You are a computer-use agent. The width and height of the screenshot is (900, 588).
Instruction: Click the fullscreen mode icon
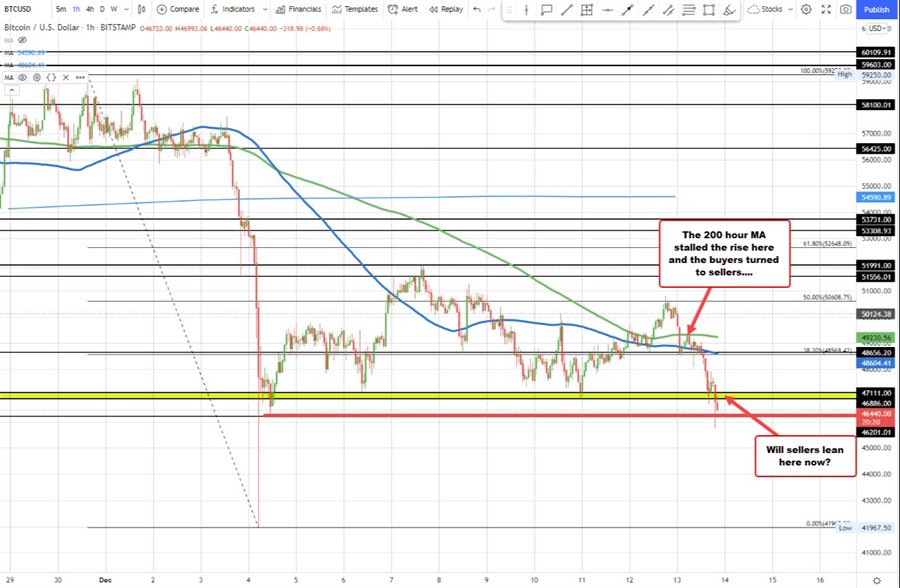coord(826,9)
